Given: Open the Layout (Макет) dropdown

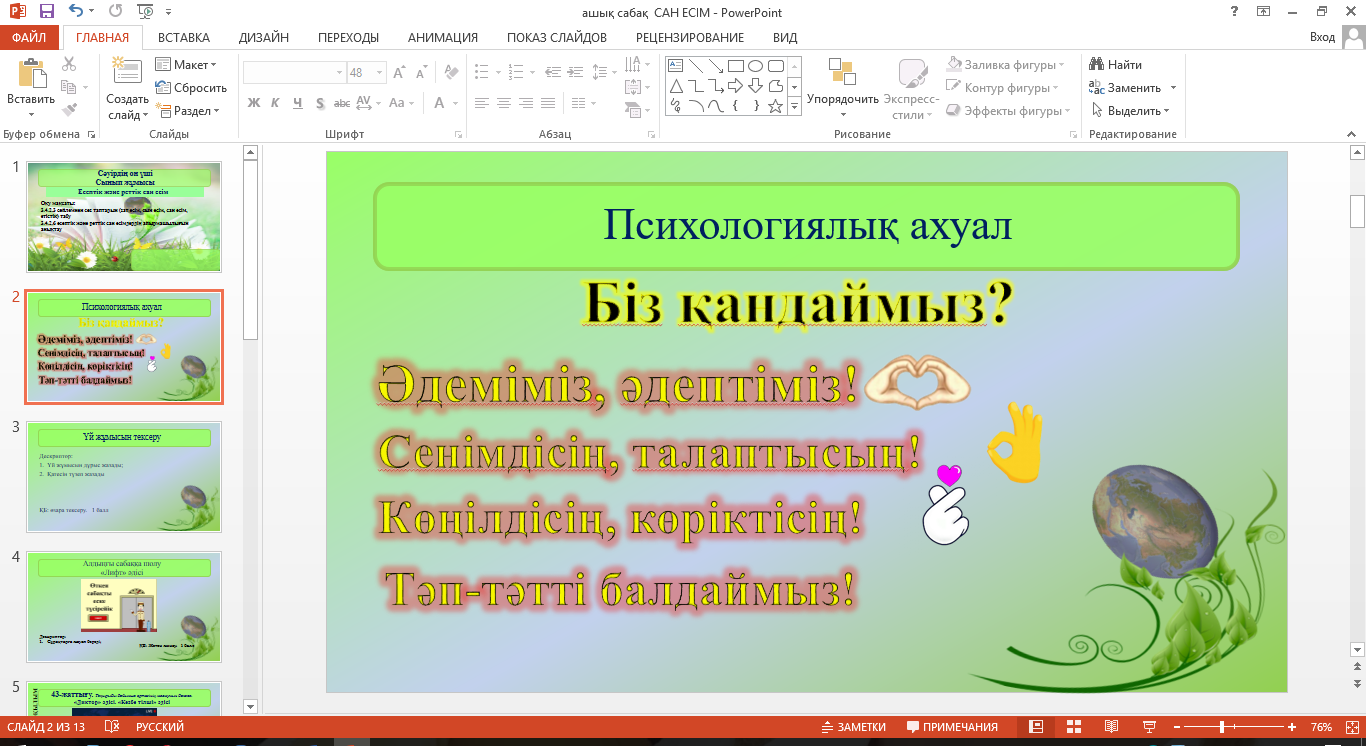Looking at the screenshot, I should coord(187,64).
